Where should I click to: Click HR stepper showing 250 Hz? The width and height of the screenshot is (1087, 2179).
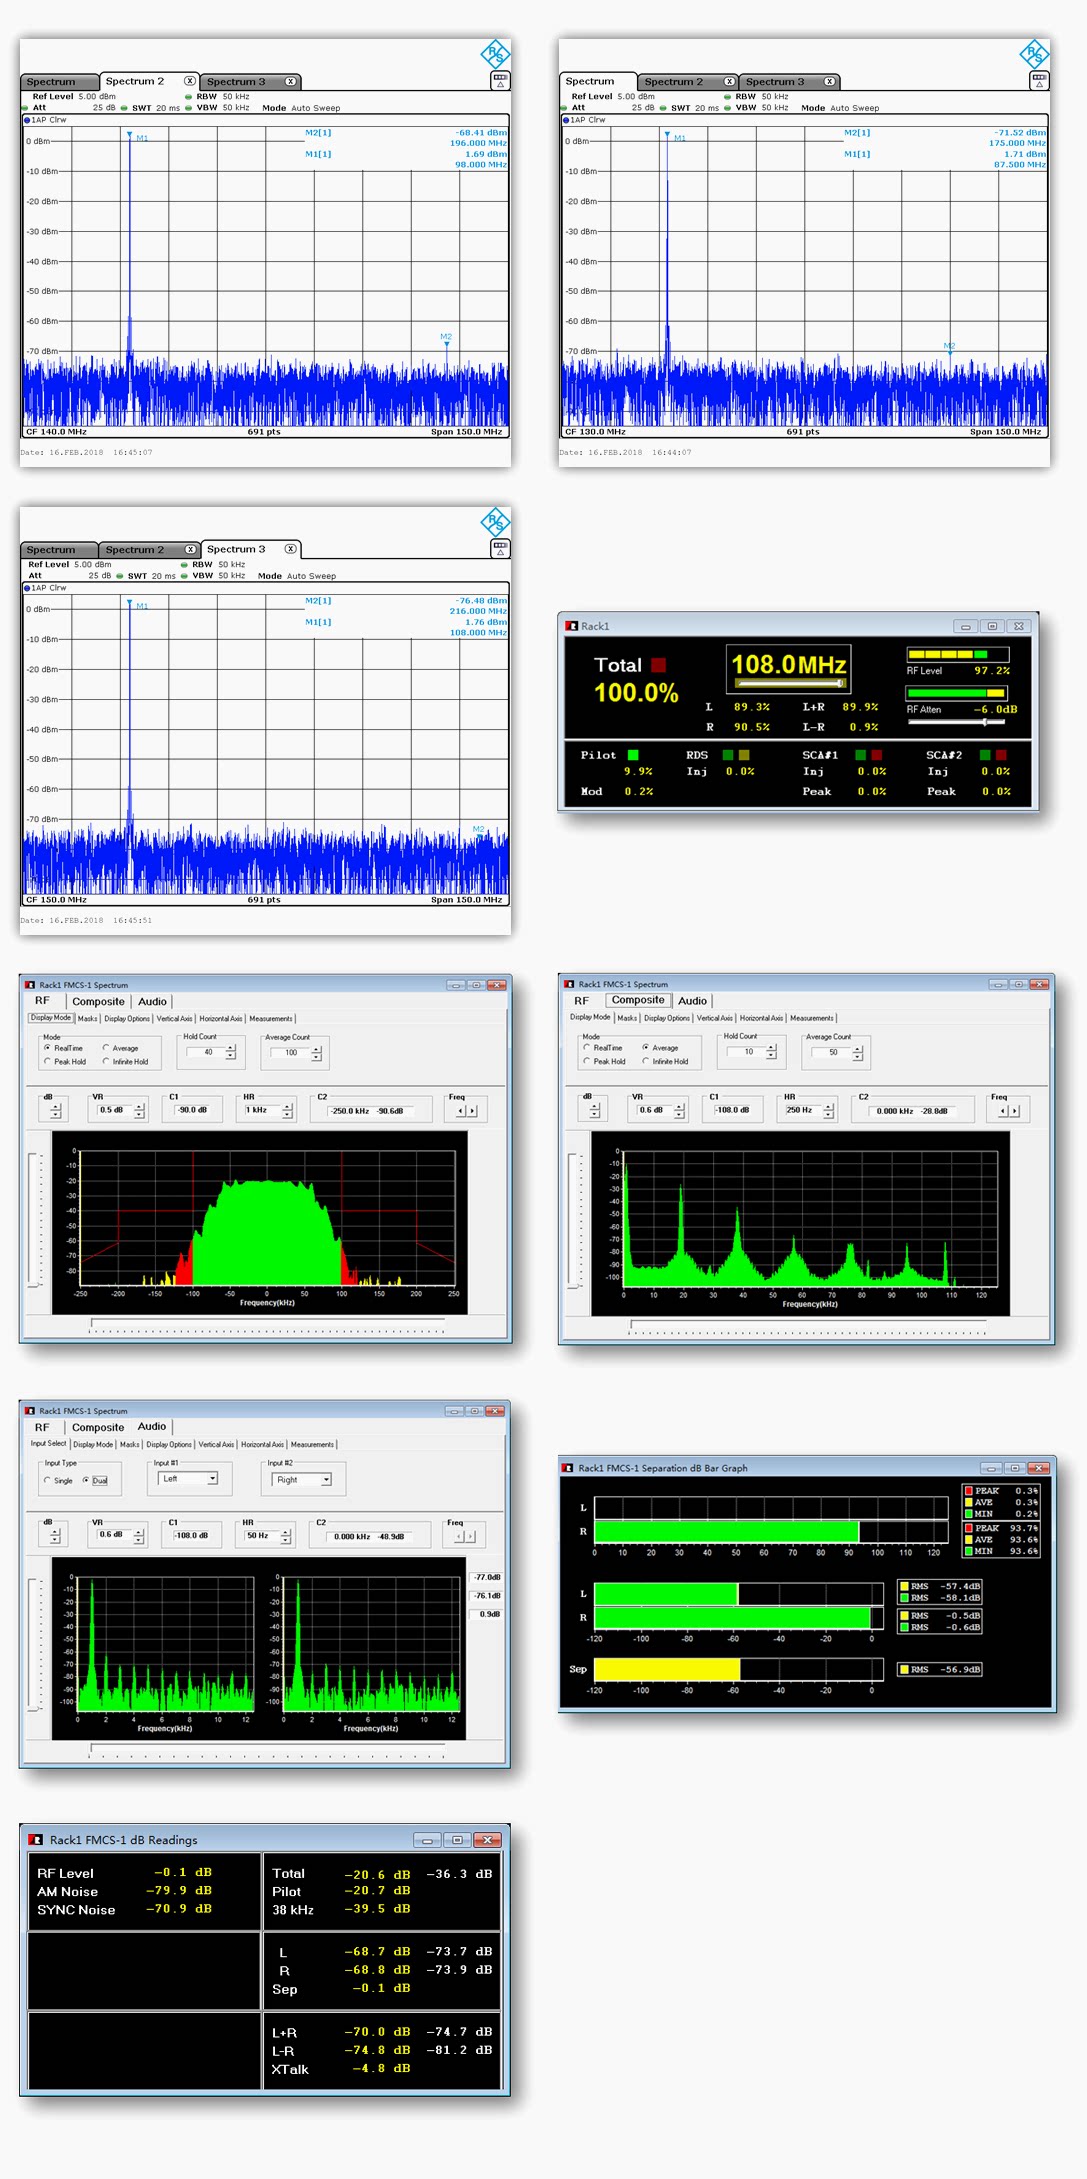coord(828,1110)
